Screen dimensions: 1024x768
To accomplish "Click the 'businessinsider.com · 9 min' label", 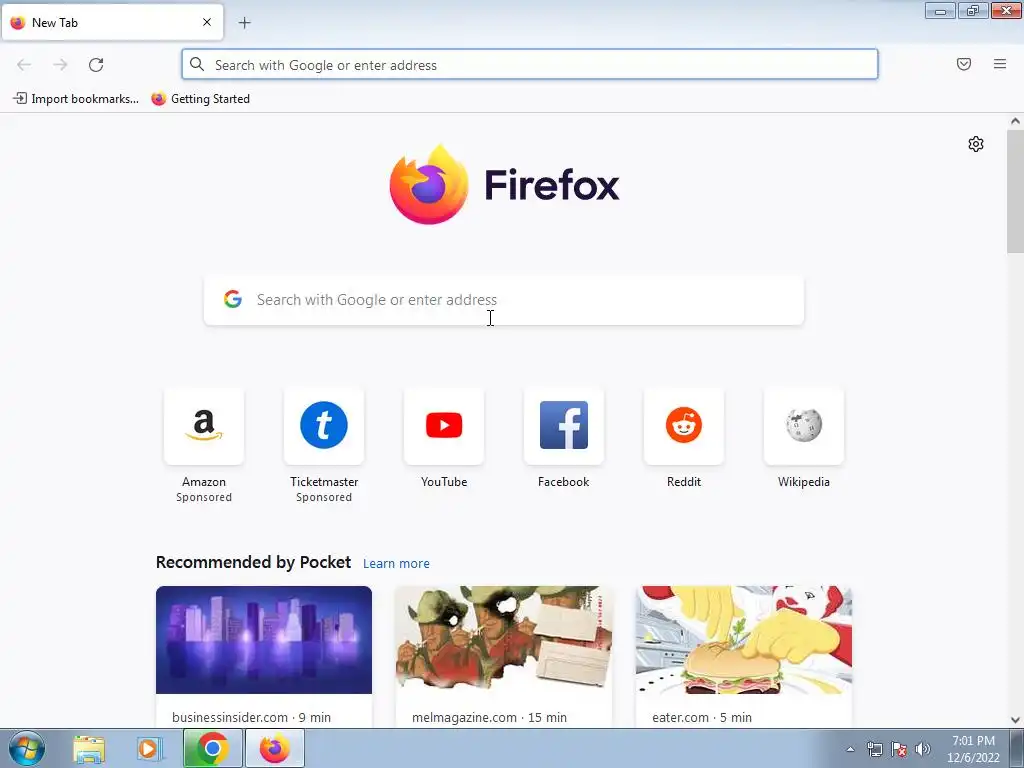I will pos(251,718).
